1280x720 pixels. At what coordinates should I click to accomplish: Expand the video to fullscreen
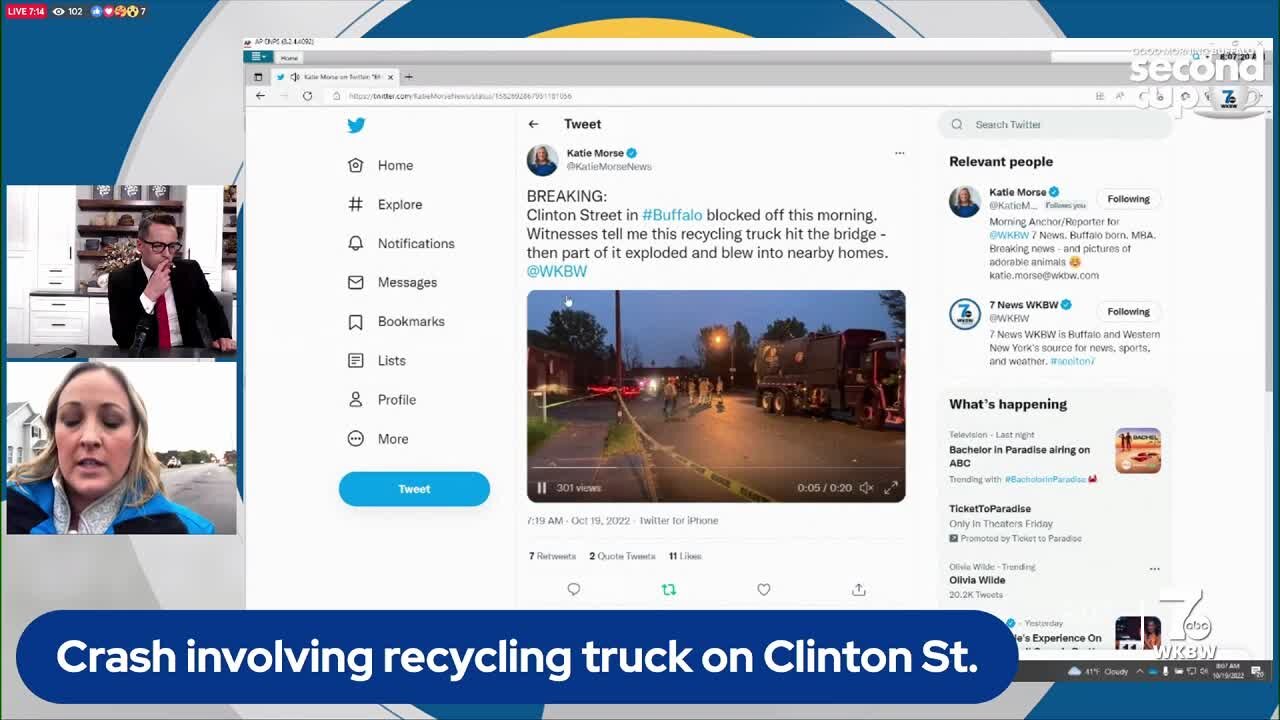pos(891,488)
